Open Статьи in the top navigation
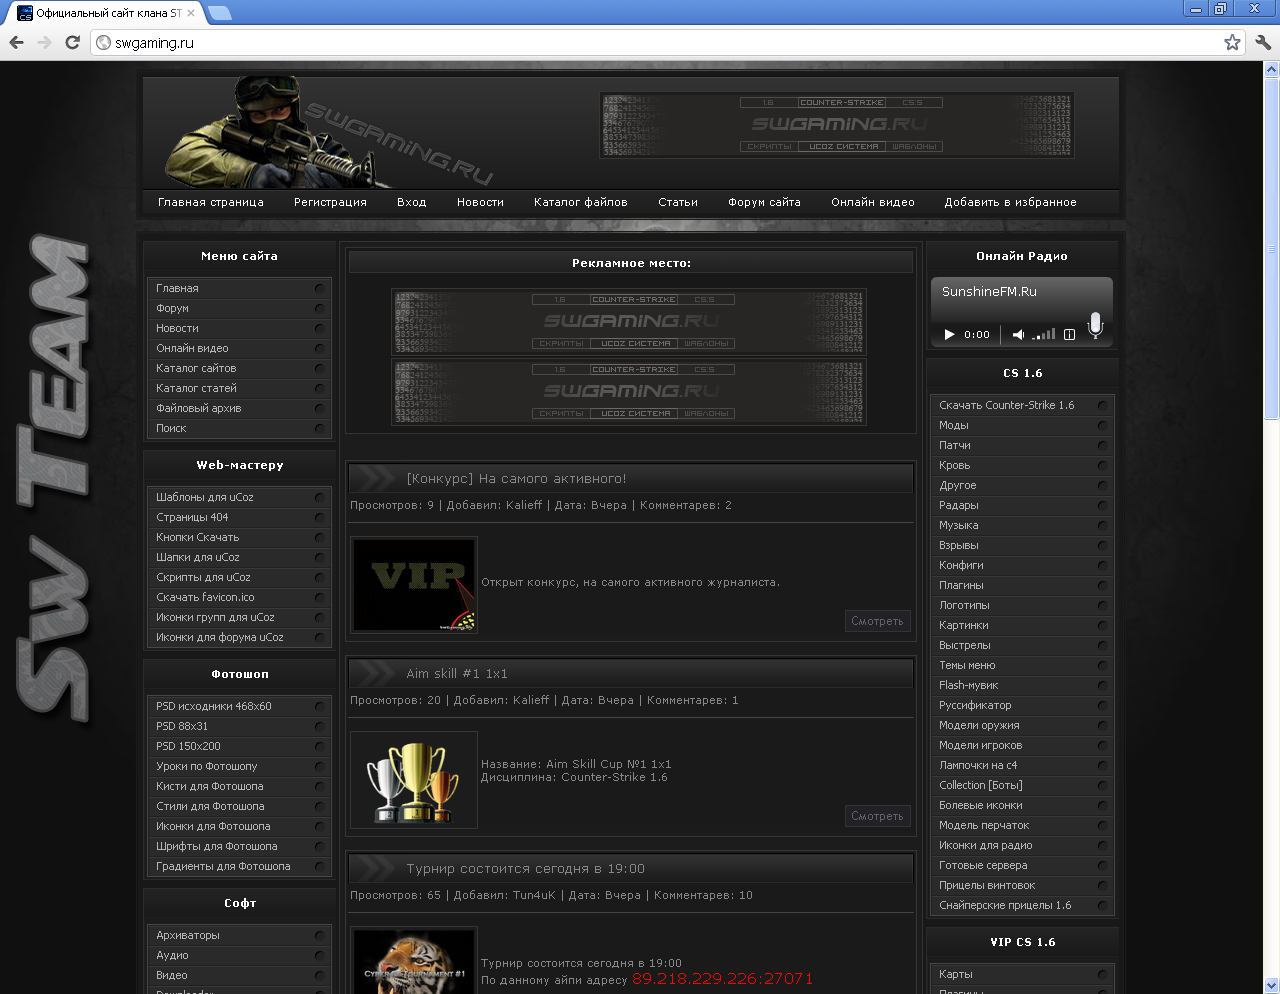The width and height of the screenshot is (1280, 994). click(x=678, y=202)
